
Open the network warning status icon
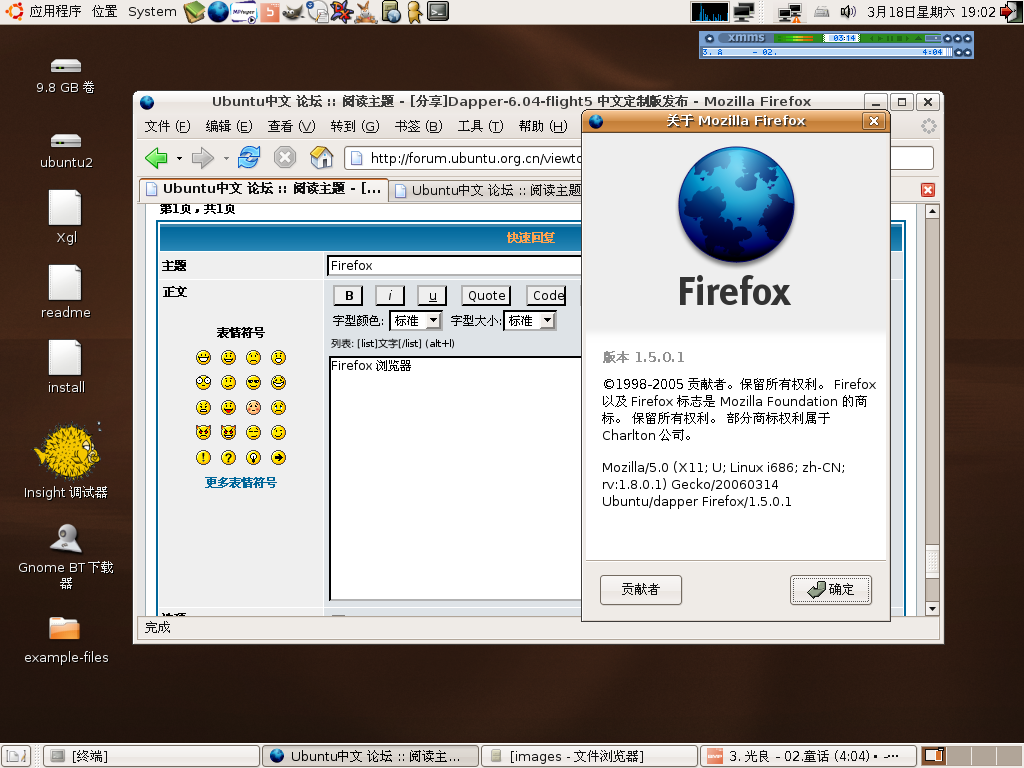click(x=790, y=12)
